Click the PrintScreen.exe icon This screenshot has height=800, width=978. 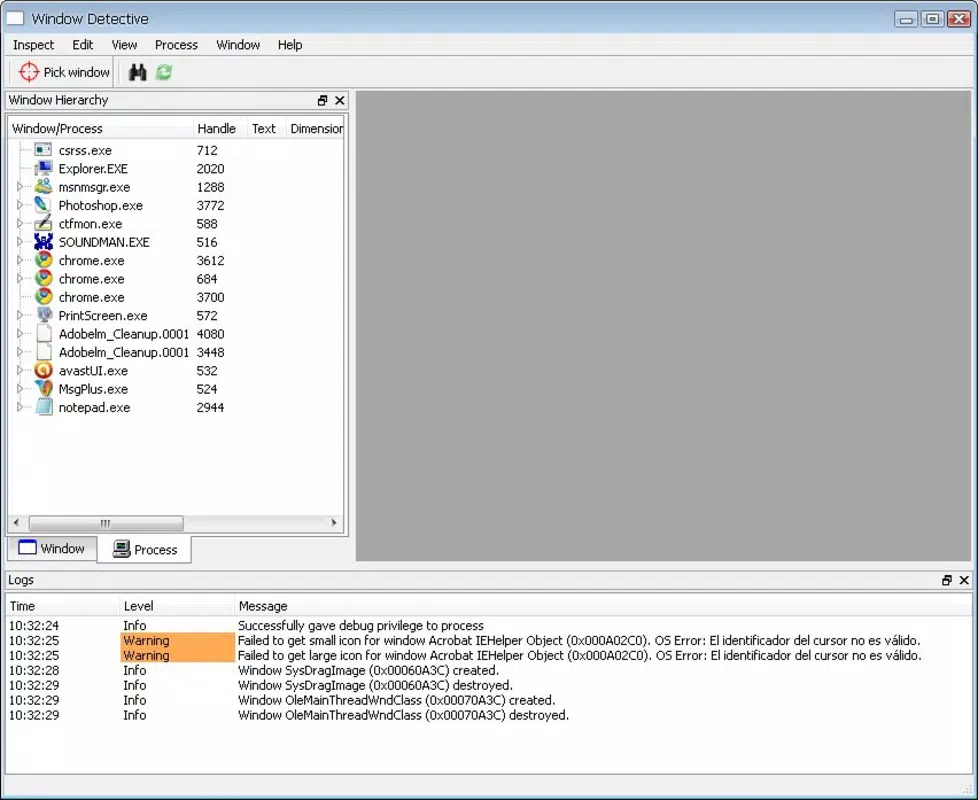43,316
